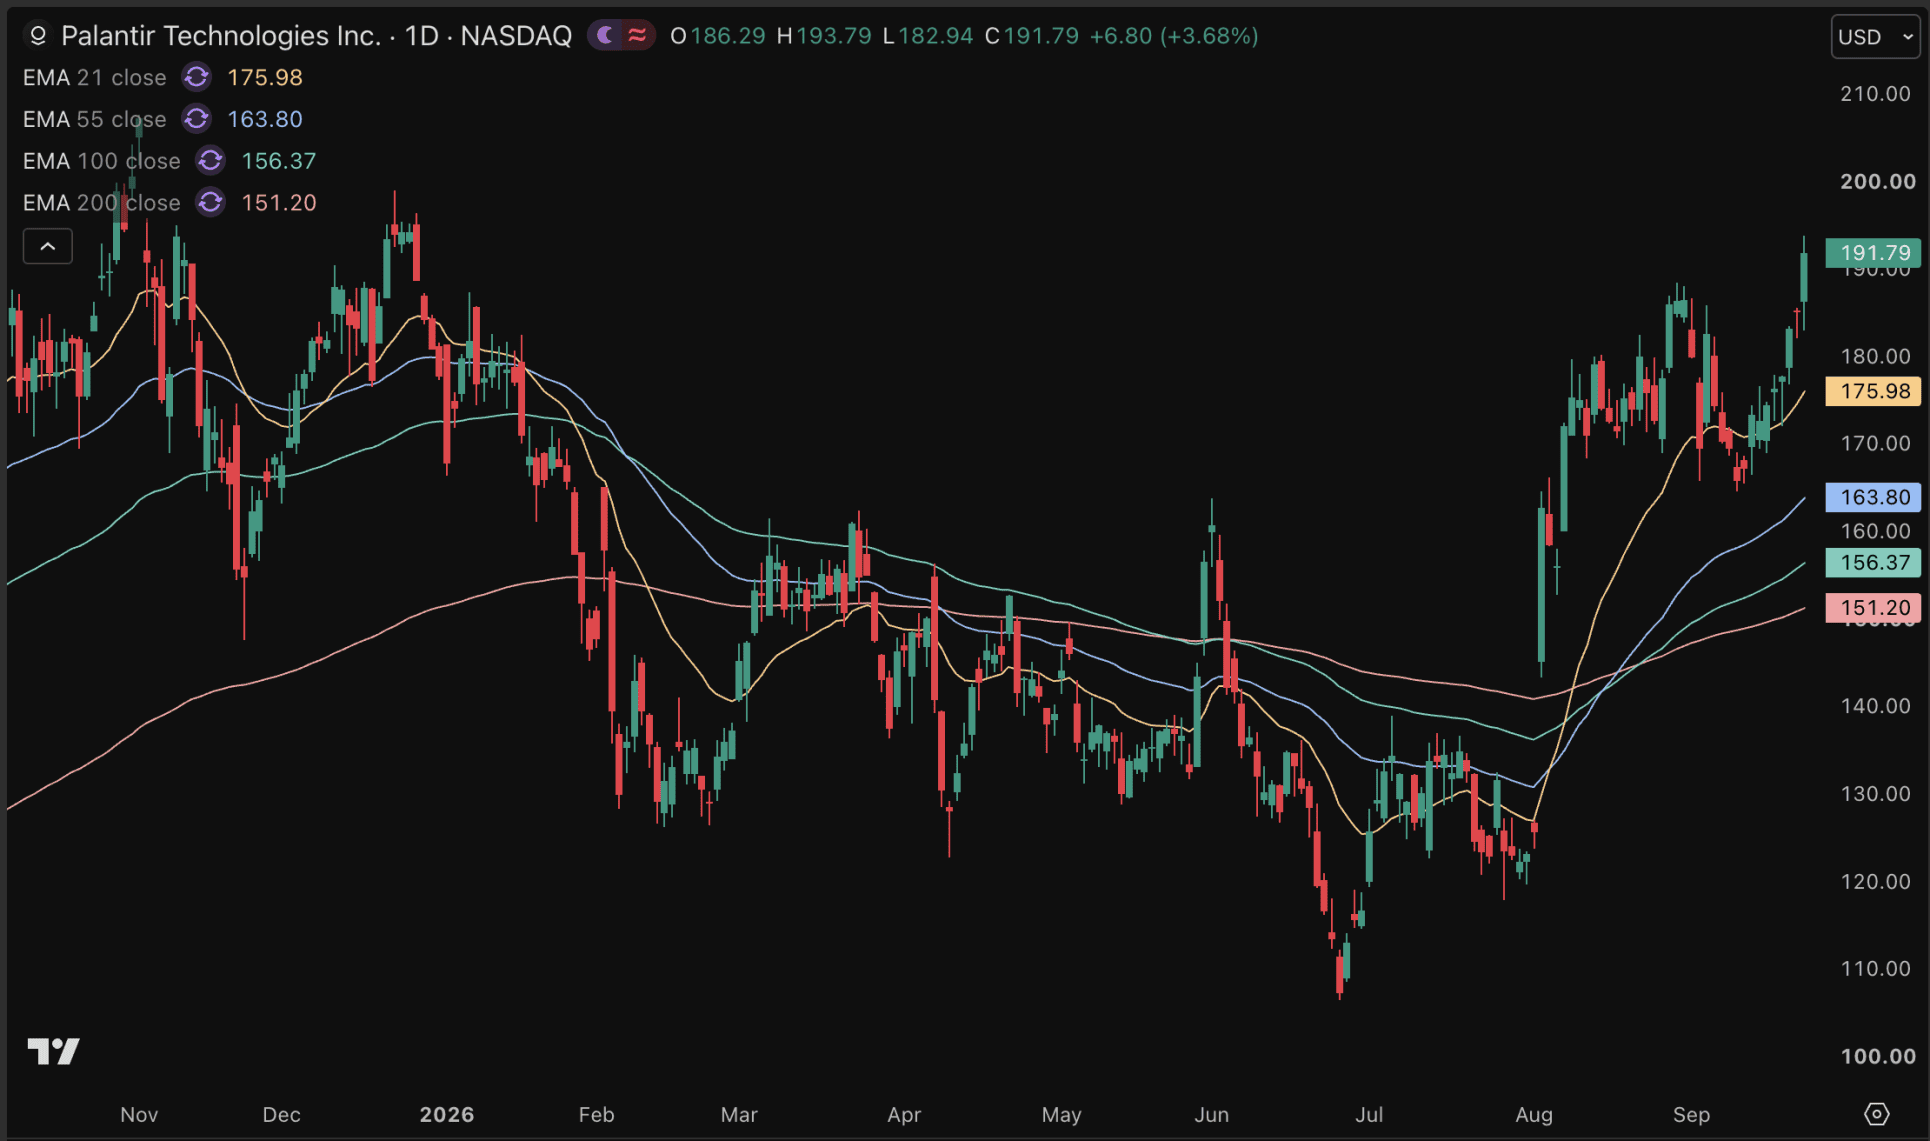Screen dimensions: 1930x1141
Task: Click the refresh icon beside EMA 21 close
Action: coord(197,77)
